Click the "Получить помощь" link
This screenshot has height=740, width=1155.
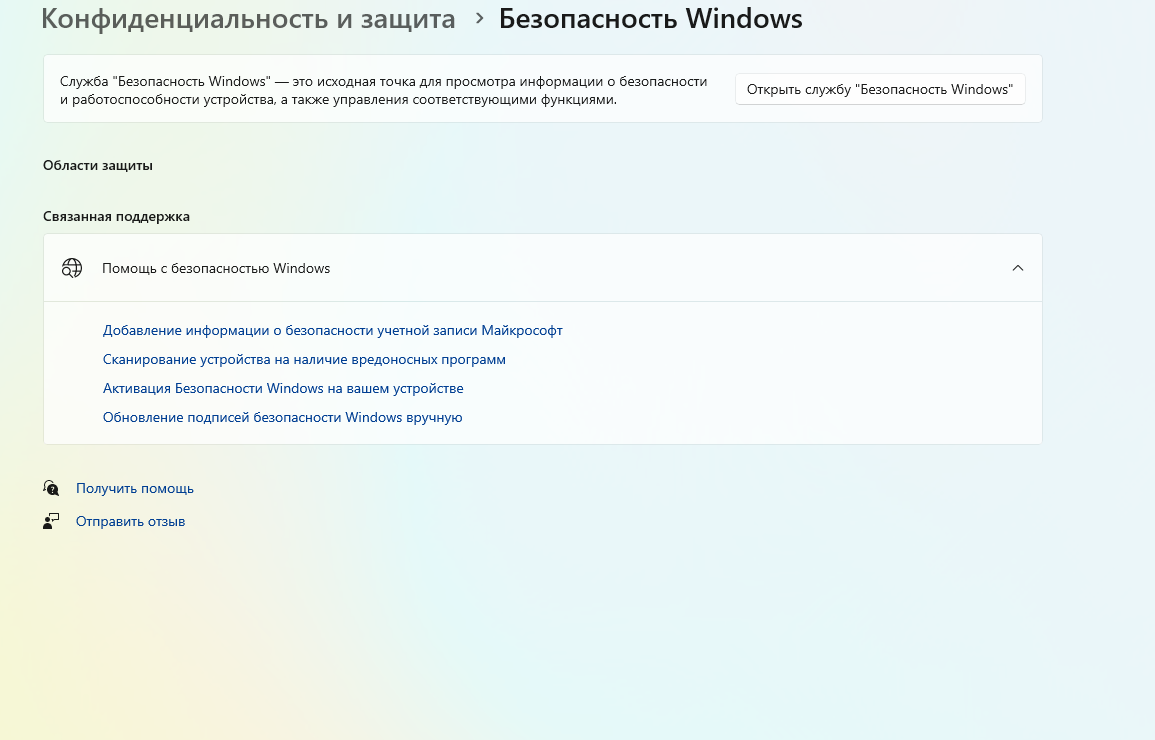[x=135, y=488]
